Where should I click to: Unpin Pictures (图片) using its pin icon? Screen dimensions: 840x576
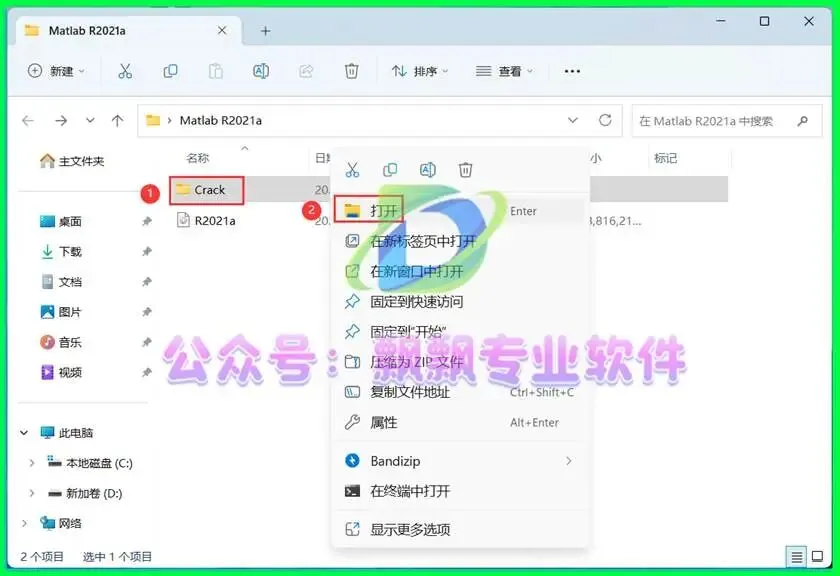point(147,312)
